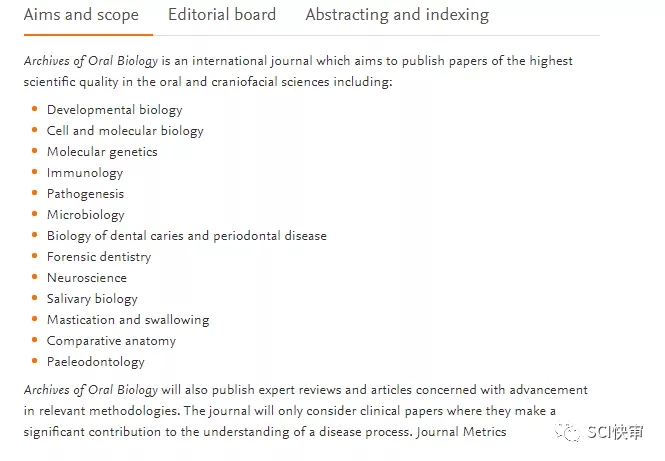Select the Cell and molecular biology entry
The height and width of the screenshot is (461, 665).
125,131
